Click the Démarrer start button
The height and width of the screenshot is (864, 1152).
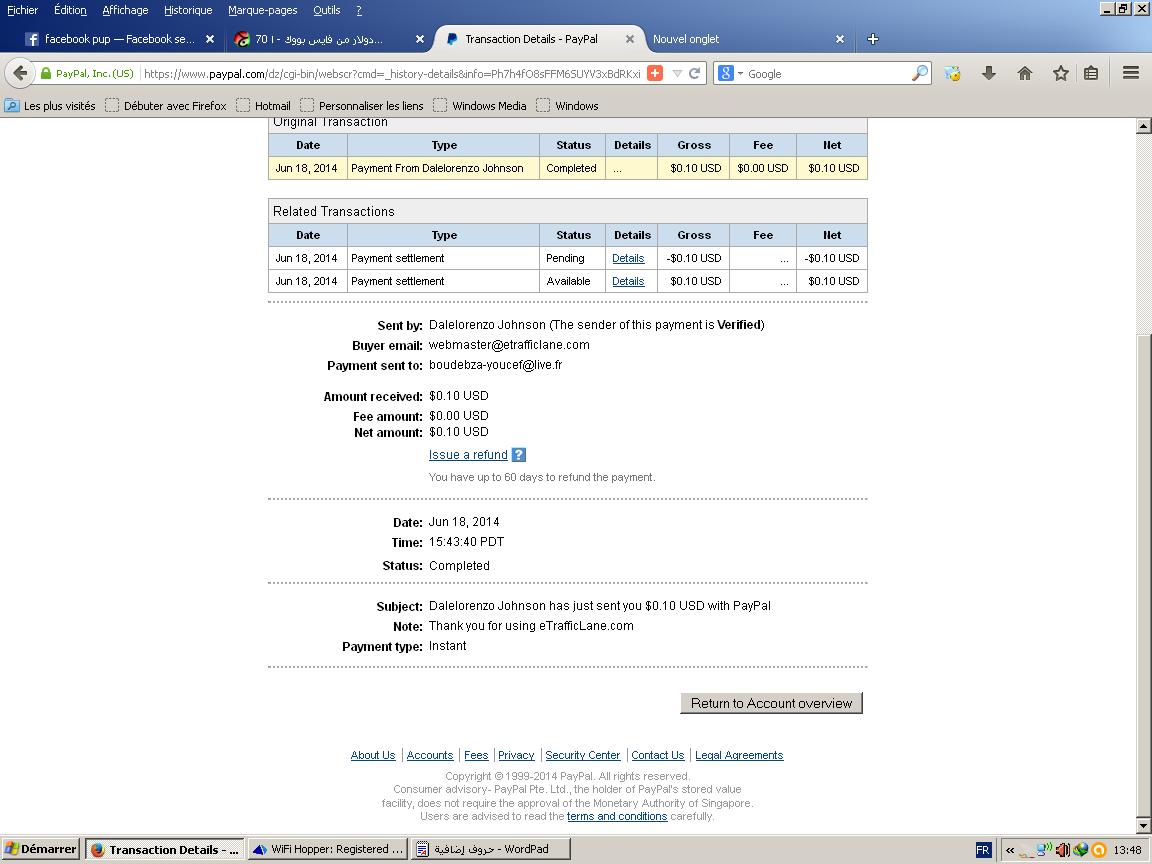tap(40, 849)
